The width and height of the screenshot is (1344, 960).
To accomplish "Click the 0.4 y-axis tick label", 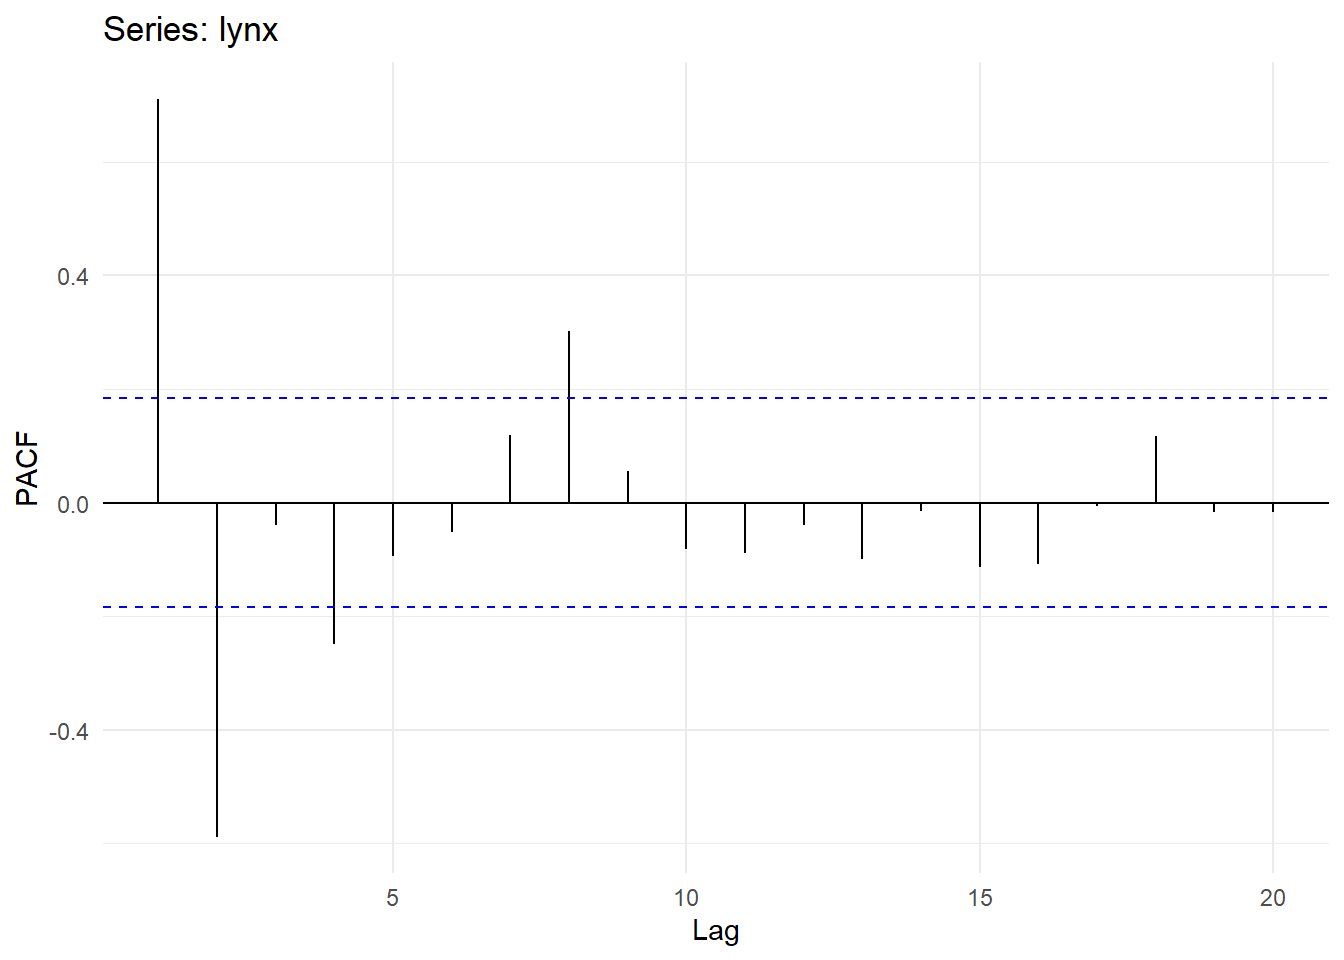I will [72, 276].
